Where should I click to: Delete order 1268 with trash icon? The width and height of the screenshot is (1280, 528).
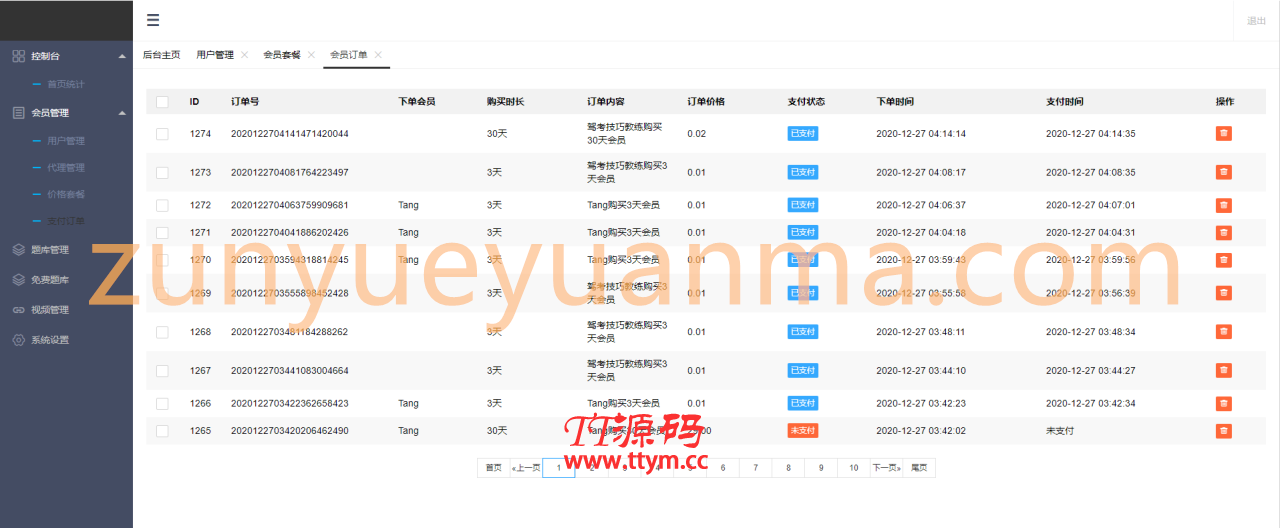[x=1224, y=331]
